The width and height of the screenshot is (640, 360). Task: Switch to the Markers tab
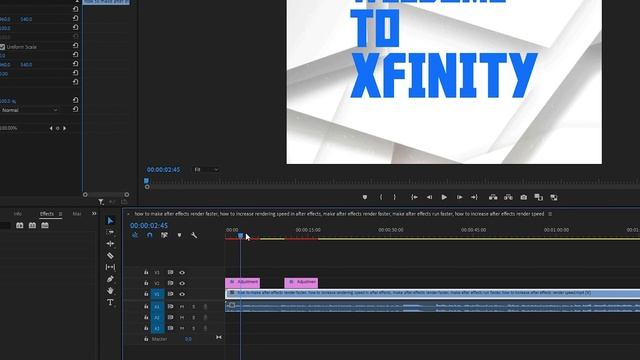click(x=77, y=214)
